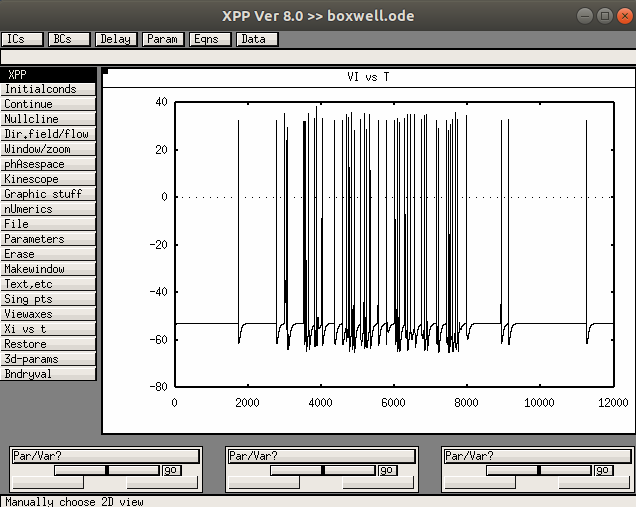636x507 pixels.
Task: Open the File menu entry
Action: click(48, 224)
